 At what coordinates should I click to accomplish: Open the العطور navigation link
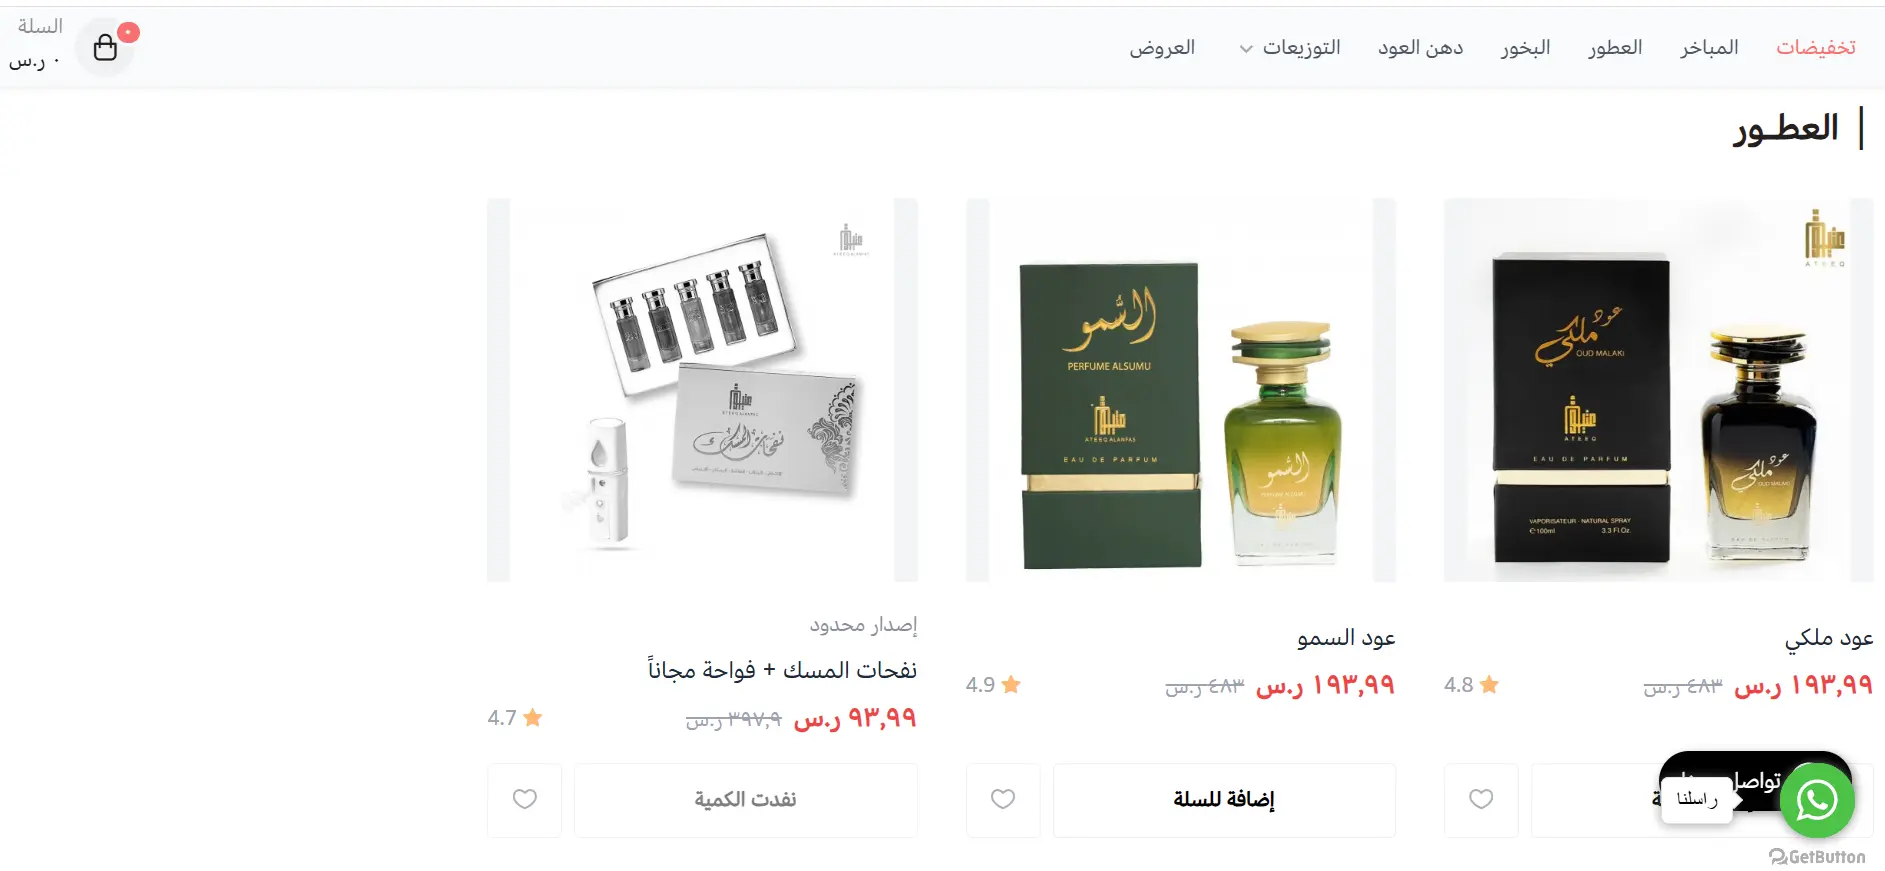tap(1615, 47)
